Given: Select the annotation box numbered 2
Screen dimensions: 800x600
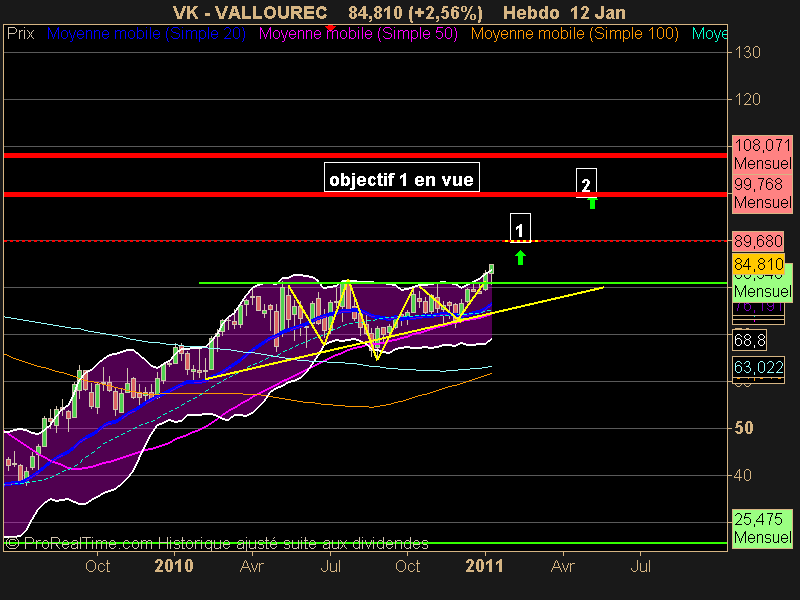Looking at the screenshot, I should click(x=586, y=183).
